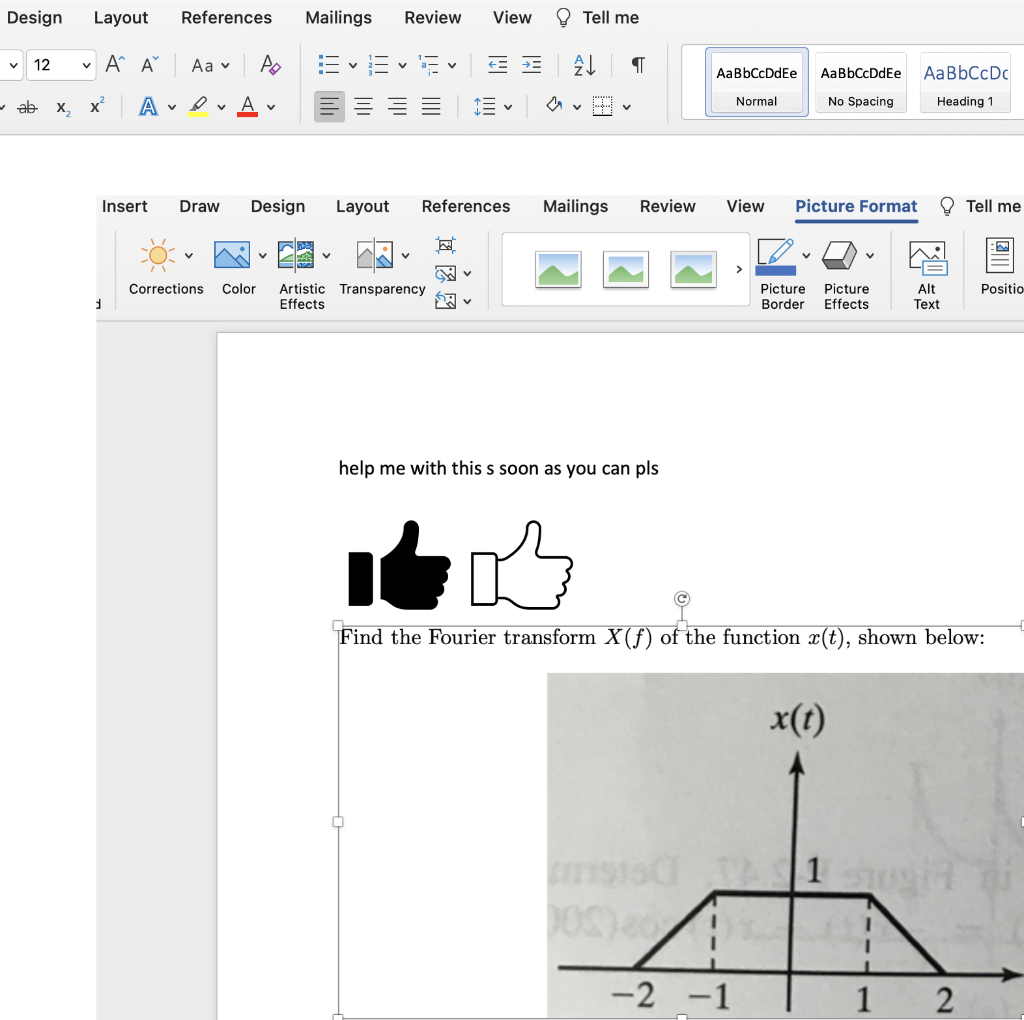Screen dimensions: 1024x1020
Task: Apply the No Spacing style
Action: [x=860, y=82]
